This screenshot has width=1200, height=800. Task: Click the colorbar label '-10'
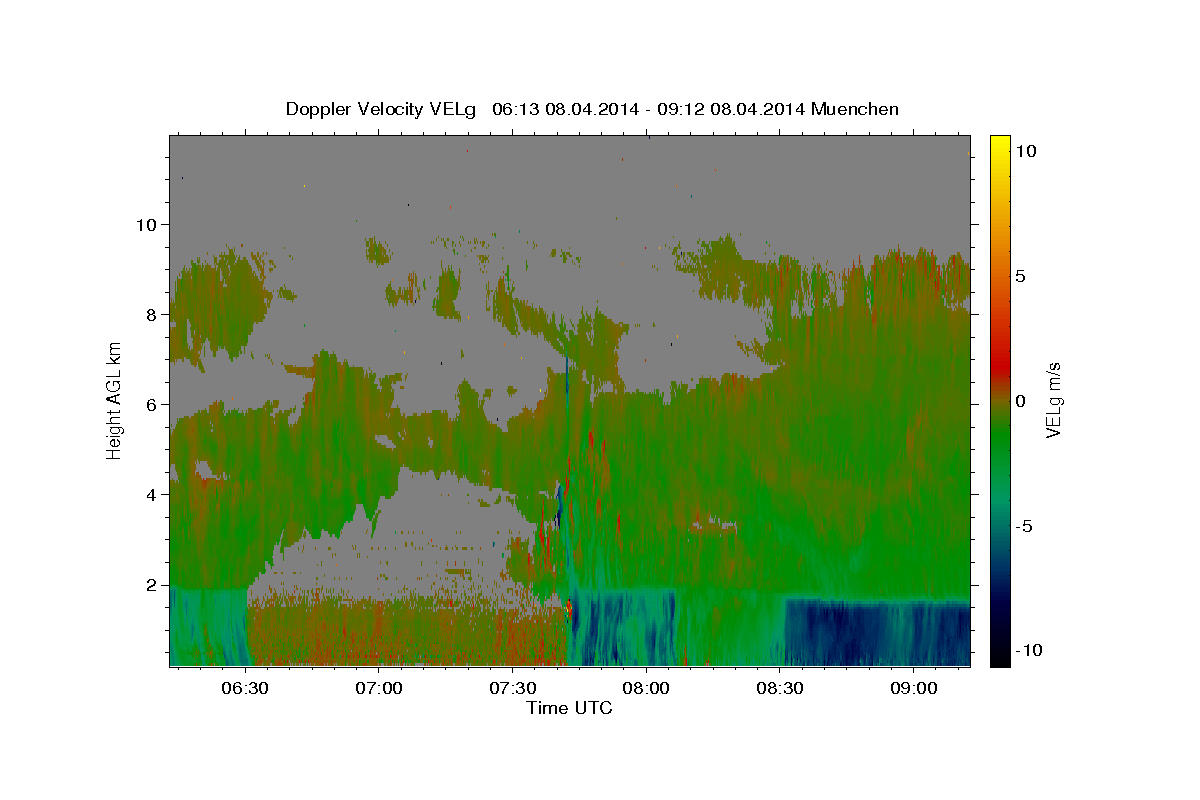click(x=1028, y=651)
